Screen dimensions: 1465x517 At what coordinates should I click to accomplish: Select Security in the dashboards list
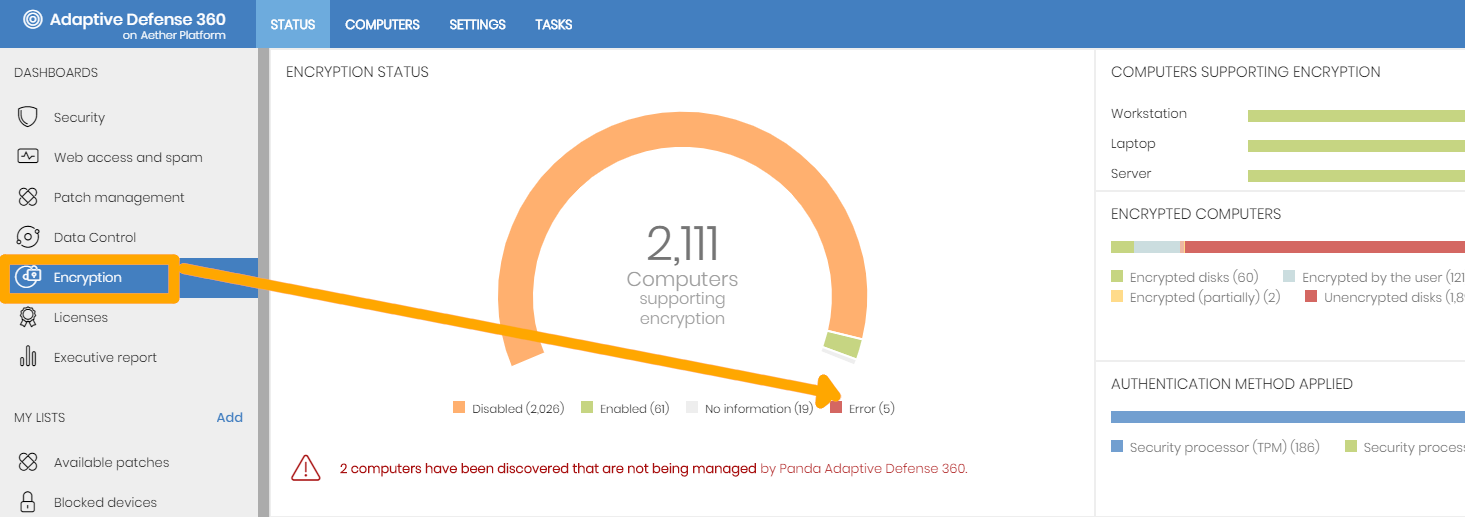[79, 118]
